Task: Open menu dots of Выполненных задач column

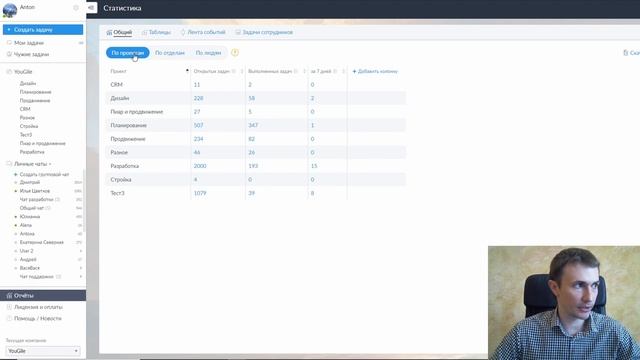Action: [x=304, y=71]
